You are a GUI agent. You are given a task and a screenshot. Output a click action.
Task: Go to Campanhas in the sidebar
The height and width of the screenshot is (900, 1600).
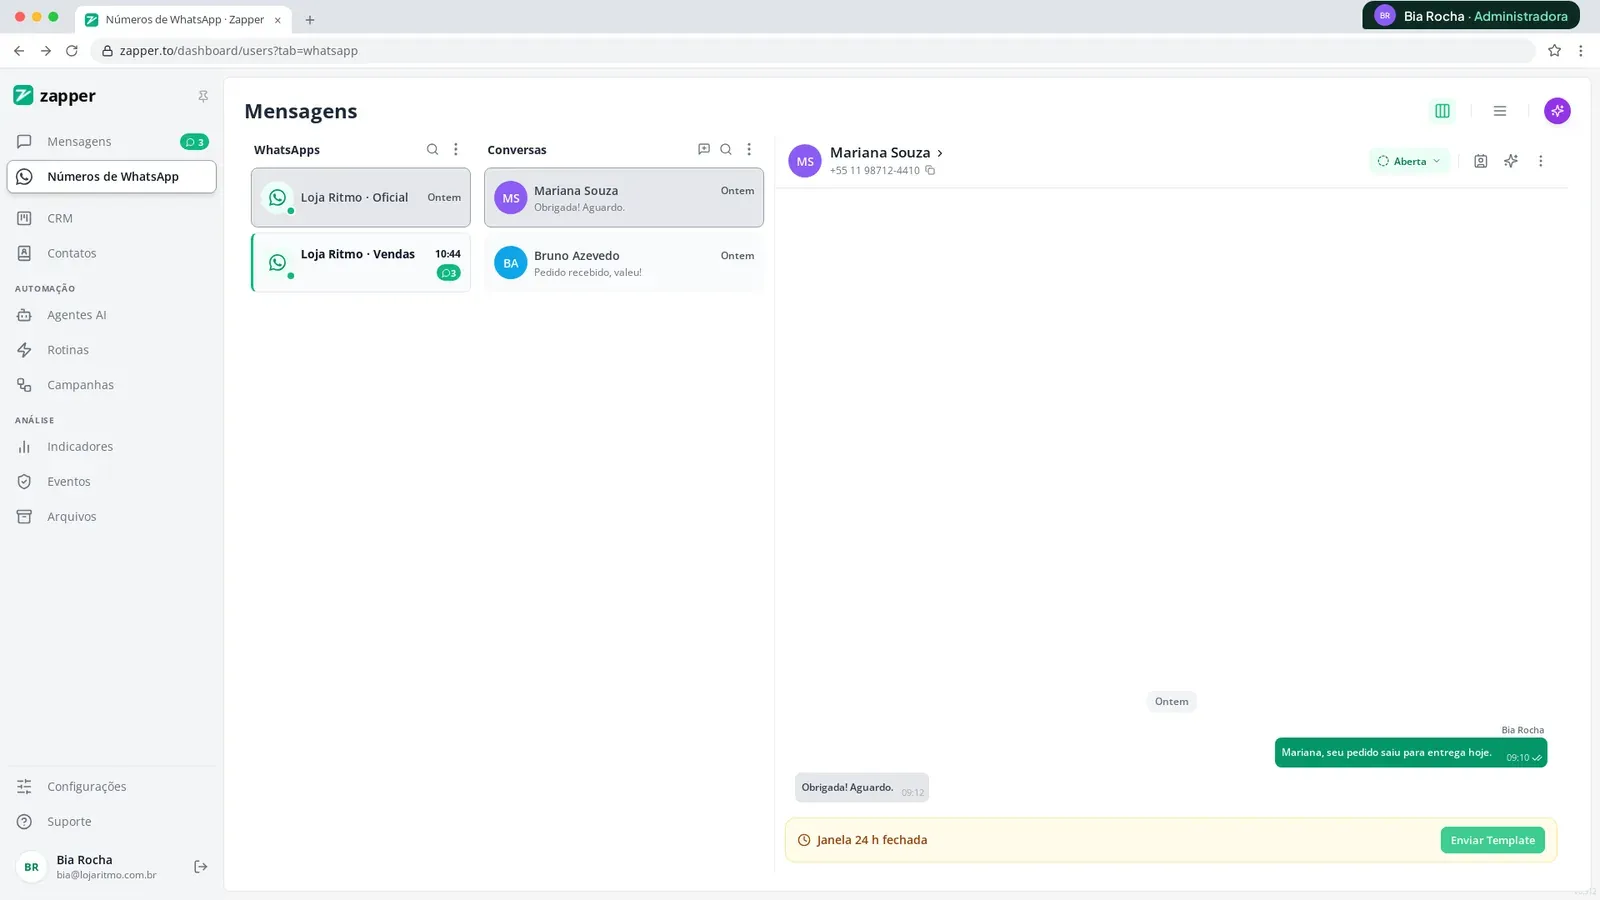(x=111, y=385)
